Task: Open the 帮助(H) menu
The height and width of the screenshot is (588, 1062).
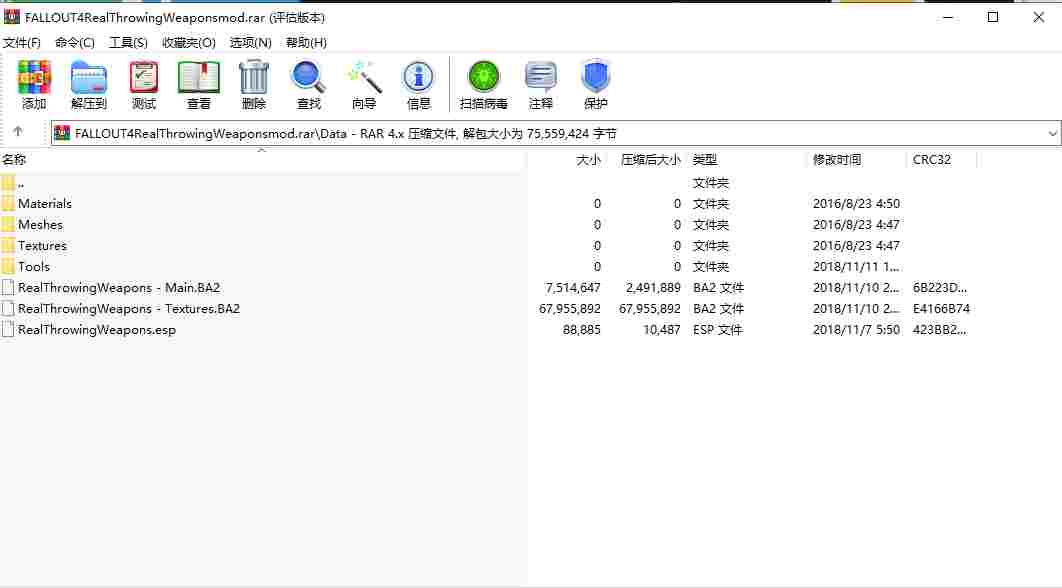Action: pos(306,43)
